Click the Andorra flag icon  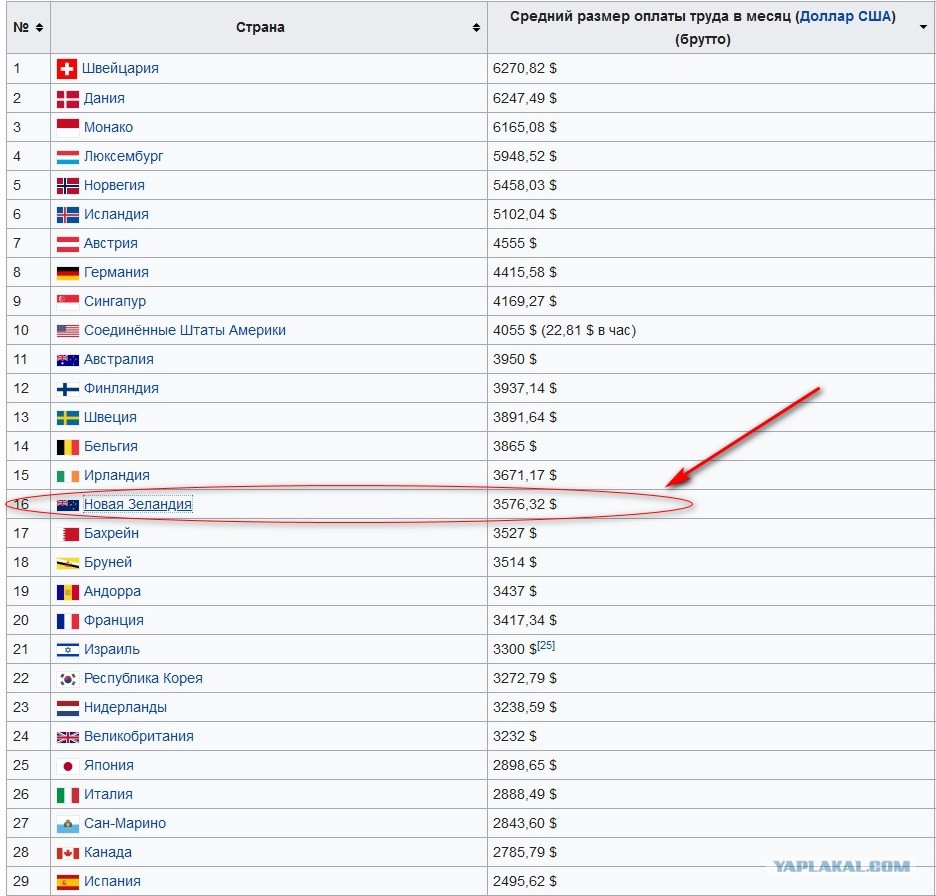67,592
